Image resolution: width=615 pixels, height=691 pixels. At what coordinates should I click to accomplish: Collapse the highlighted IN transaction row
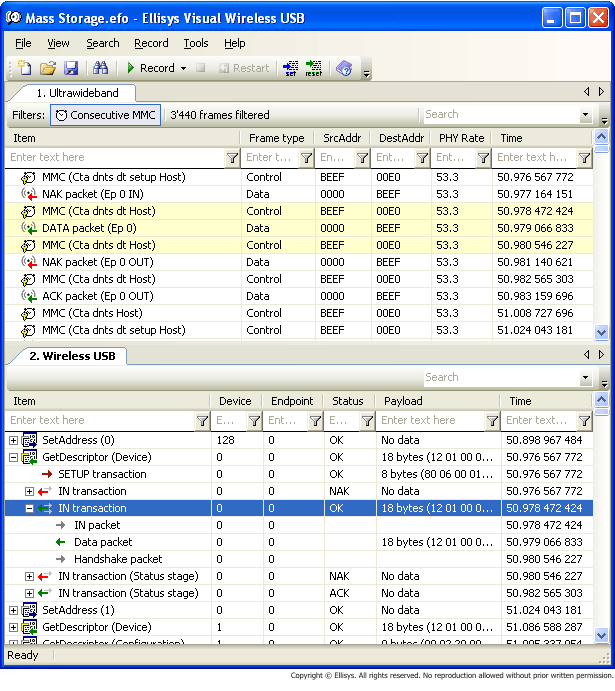click(x=30, y=508)
